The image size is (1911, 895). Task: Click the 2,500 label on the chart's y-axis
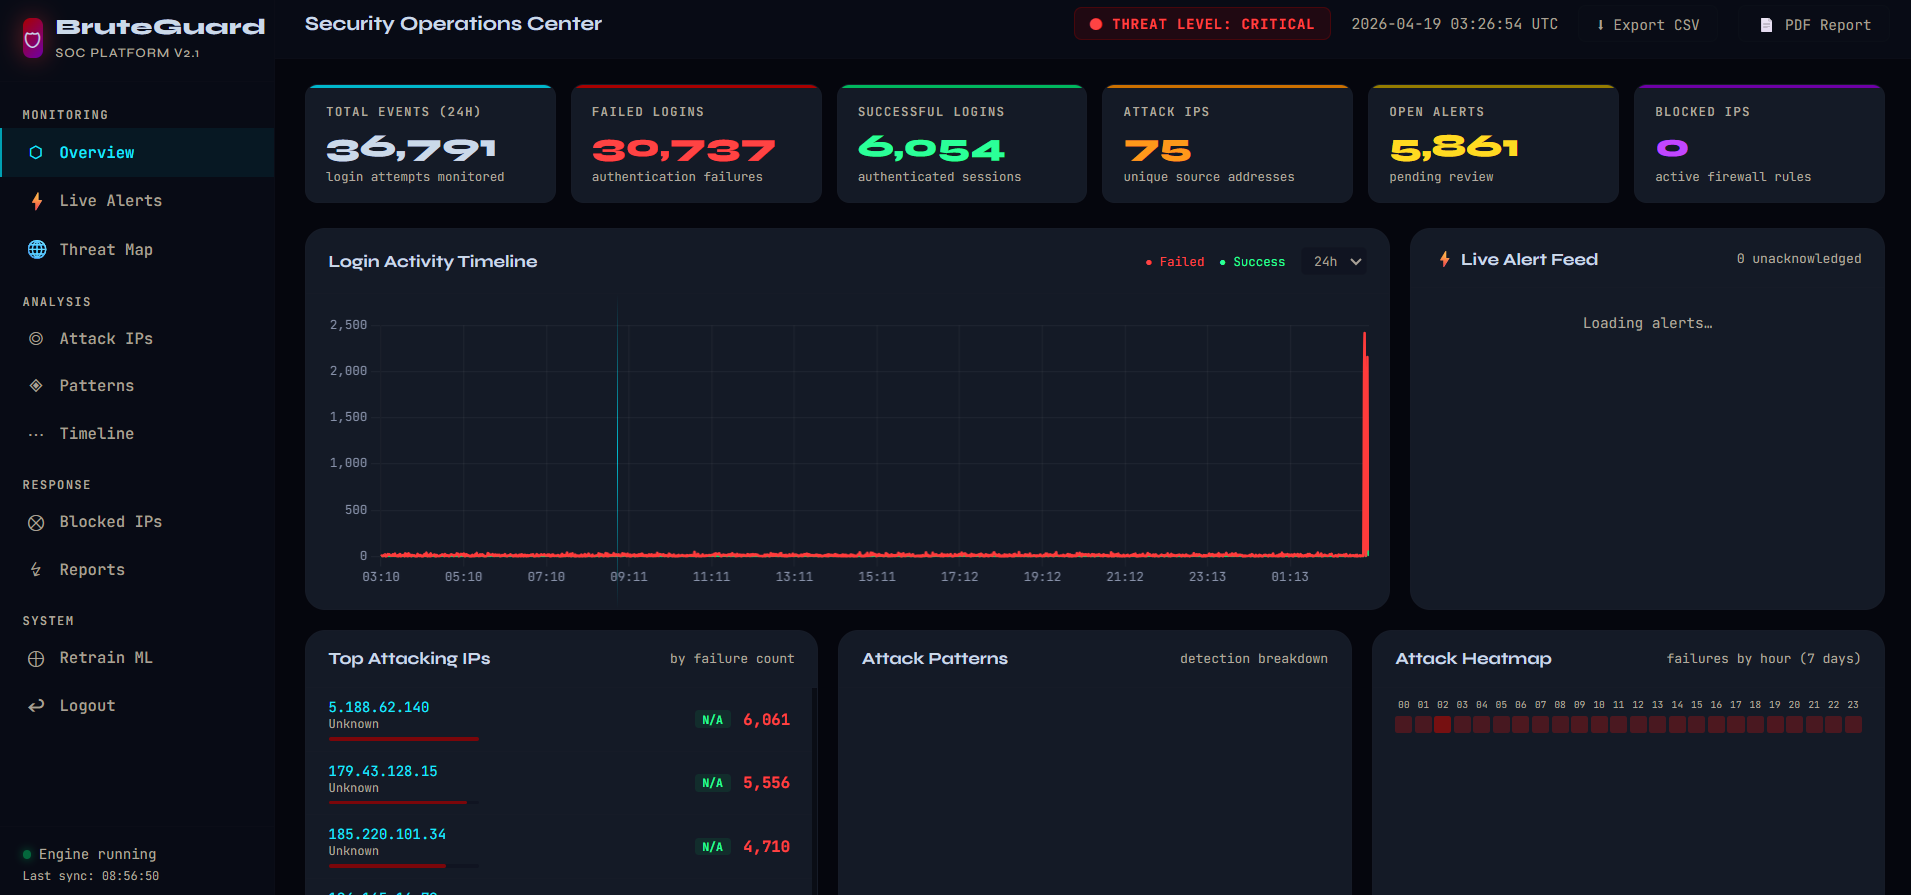point(348,325)
